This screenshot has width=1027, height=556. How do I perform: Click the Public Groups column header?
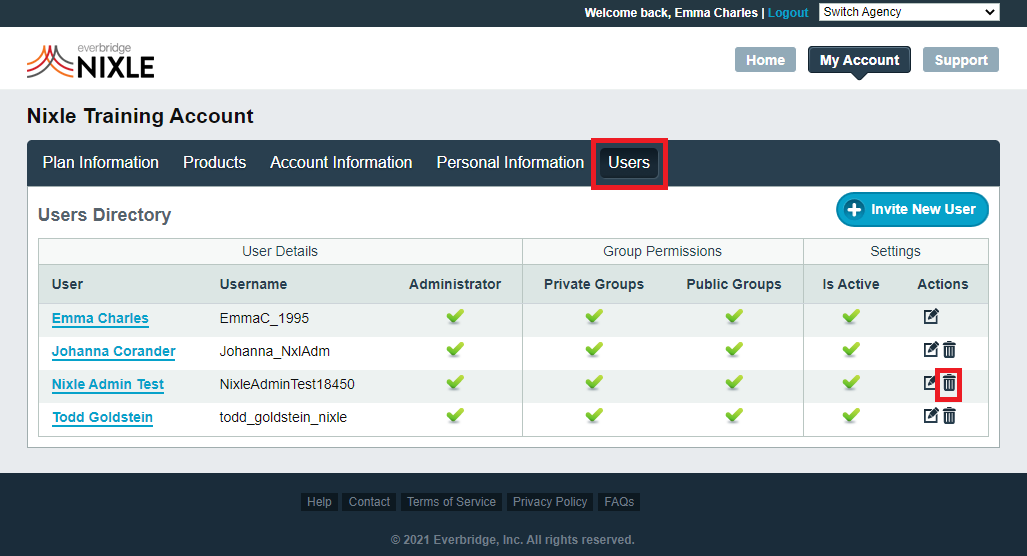(734, 284)
